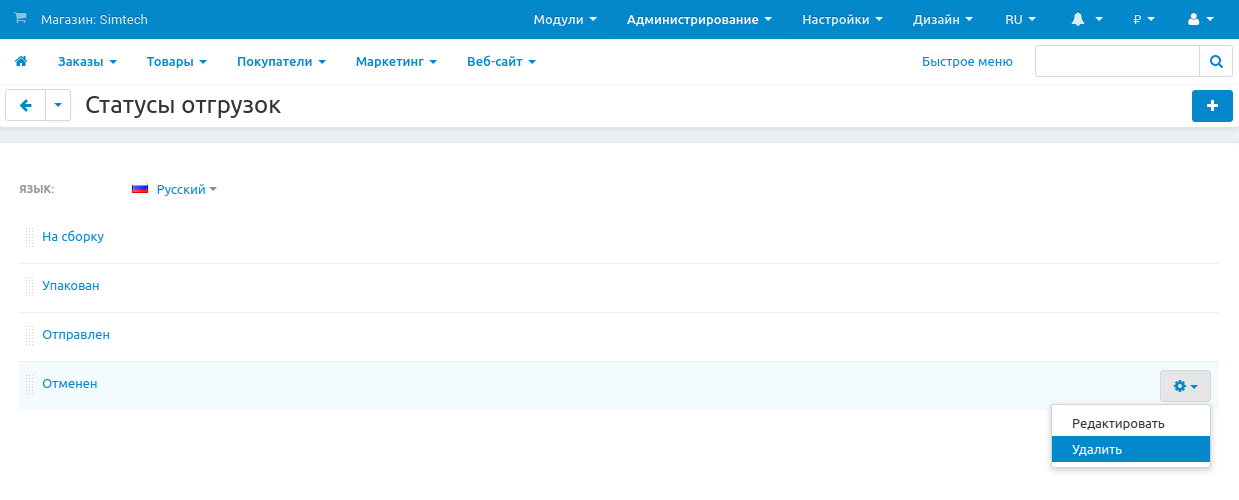This screenshot has height=500, width=1239.
Task: Click the shopping cart store icon
Action: tap(20, 19)
